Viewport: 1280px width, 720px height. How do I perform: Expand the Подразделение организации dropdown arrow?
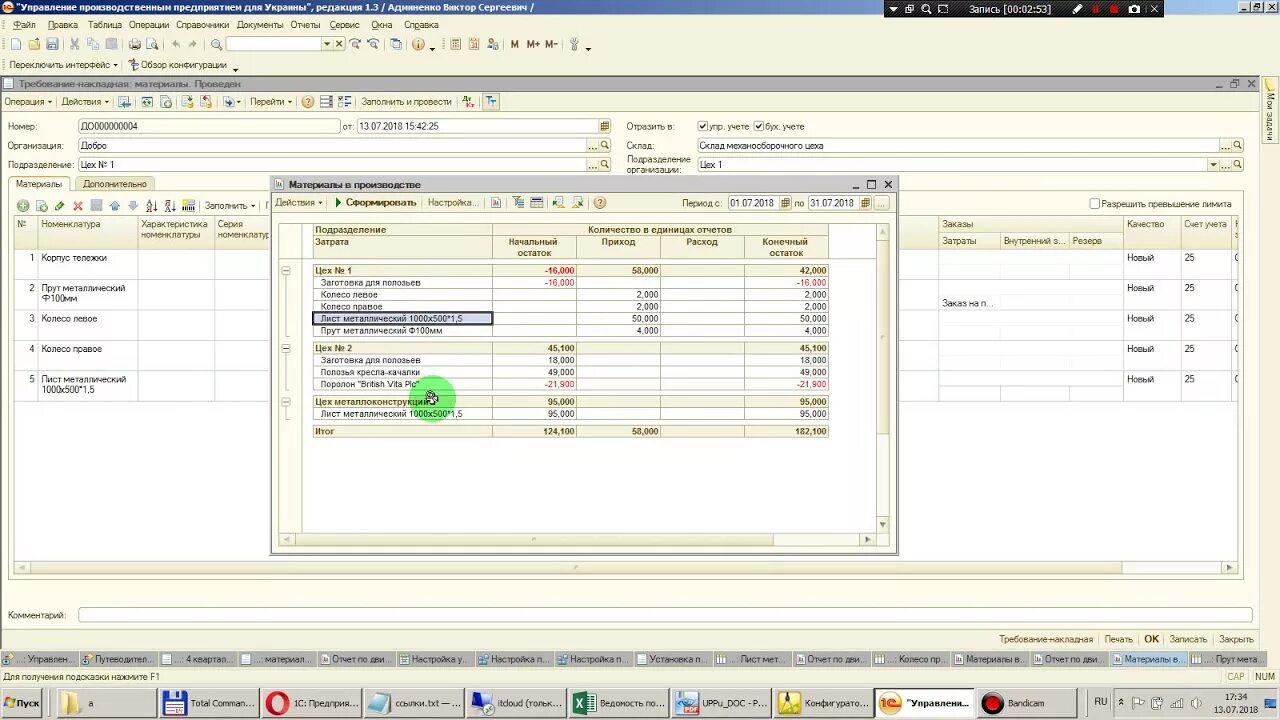coord(1214,165)
